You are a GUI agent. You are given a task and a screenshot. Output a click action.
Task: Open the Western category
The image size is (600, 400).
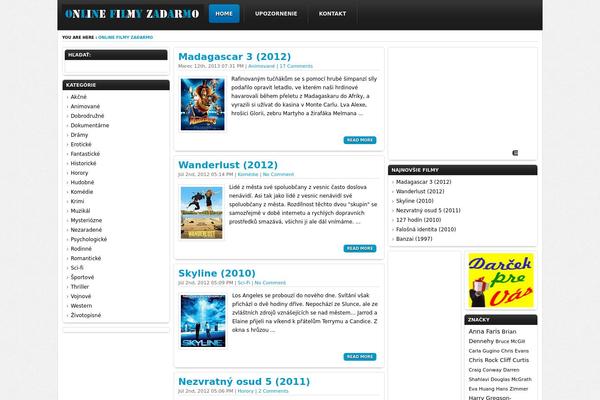[81, 306]
